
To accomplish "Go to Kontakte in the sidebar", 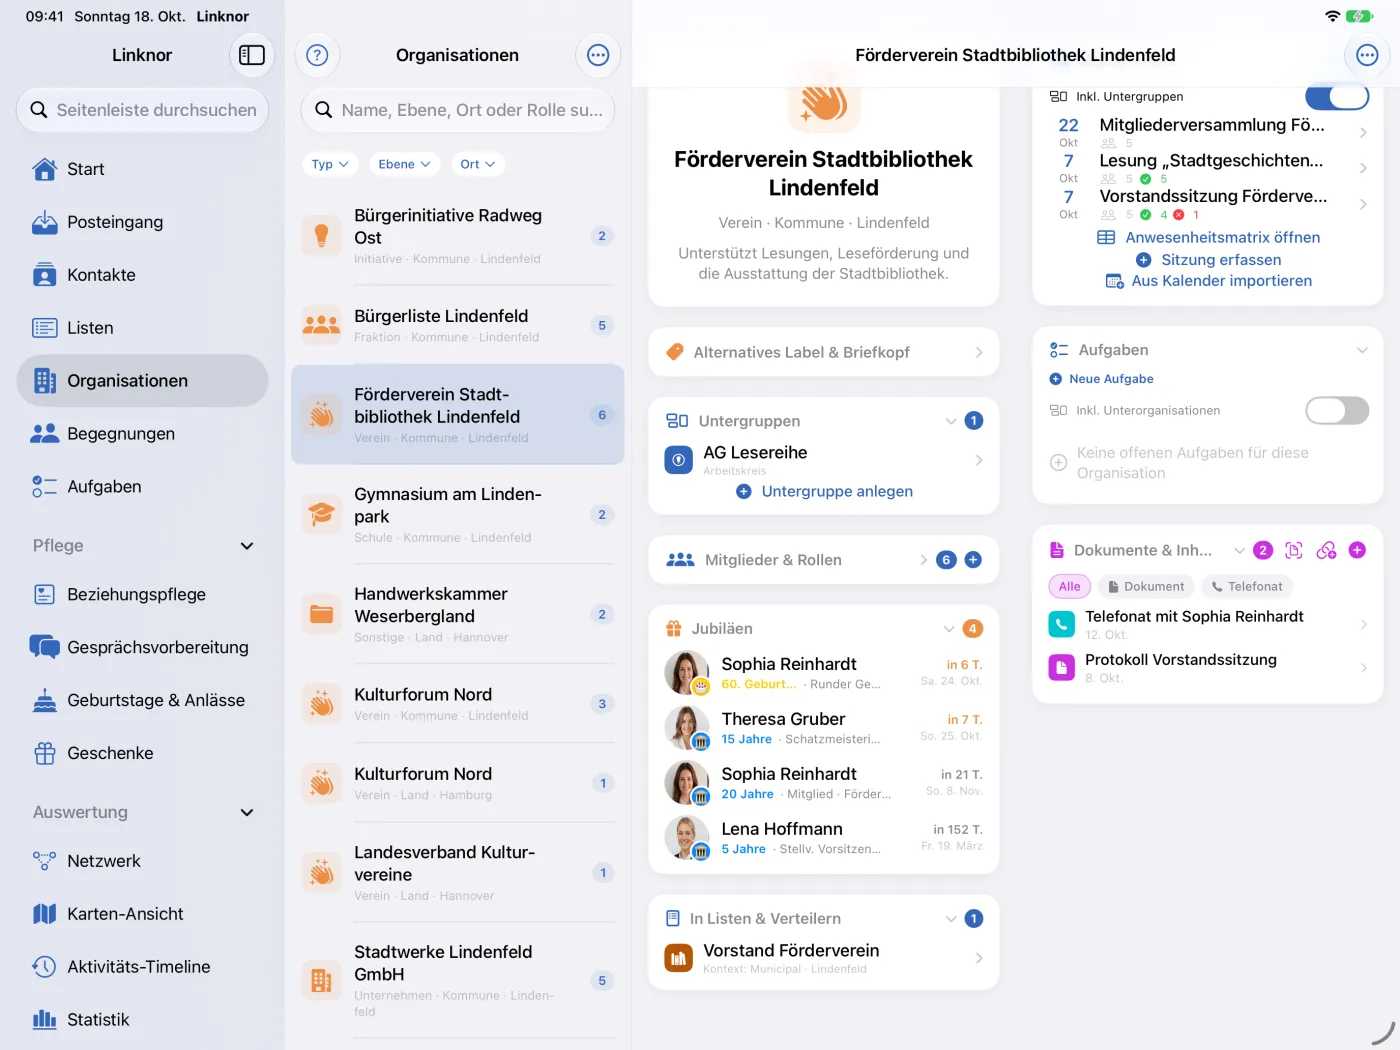I will tap(142, 275).
